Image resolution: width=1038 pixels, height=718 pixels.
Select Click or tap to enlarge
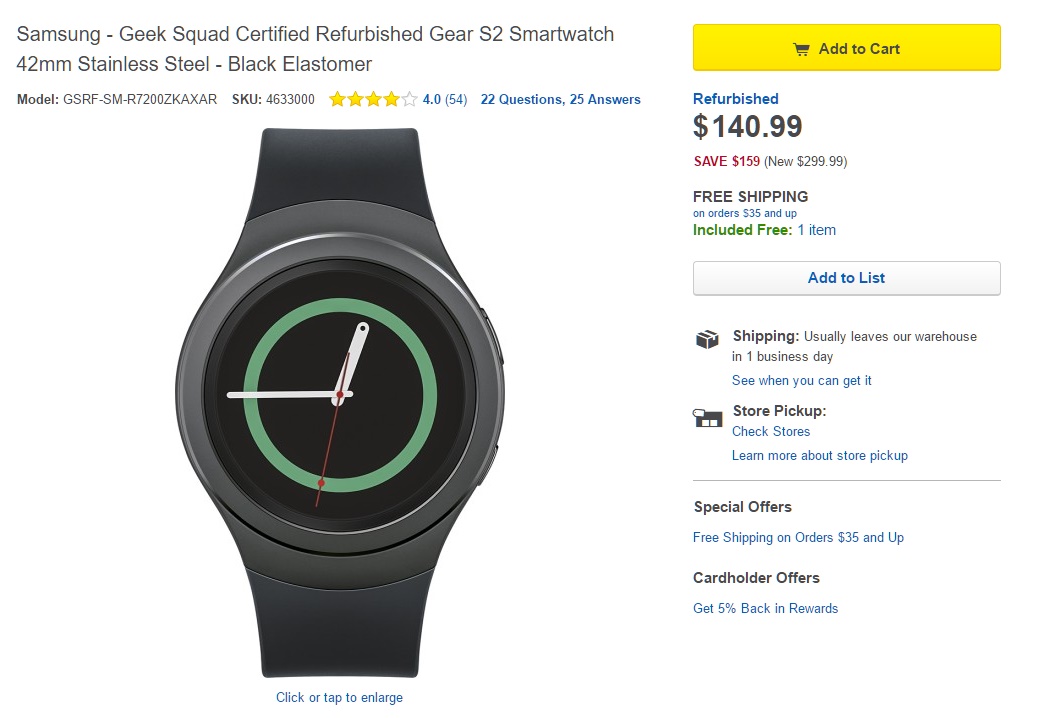(339, 697)
